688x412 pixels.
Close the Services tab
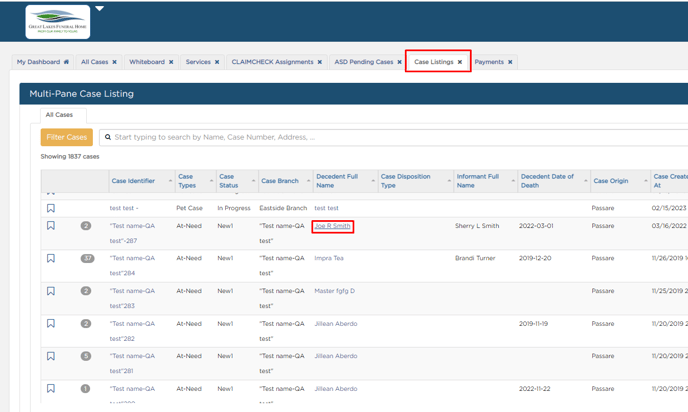217,62
